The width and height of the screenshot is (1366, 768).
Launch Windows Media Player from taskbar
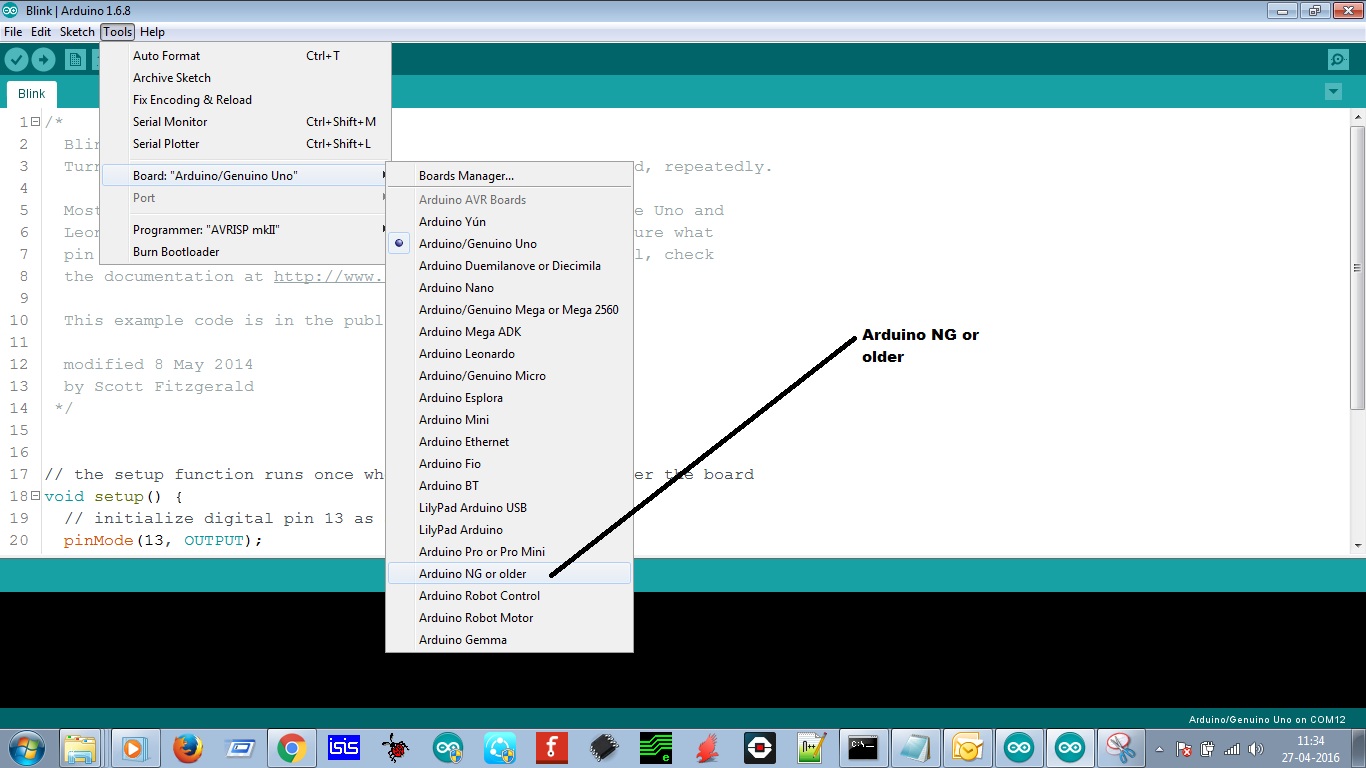pos(133,748)
